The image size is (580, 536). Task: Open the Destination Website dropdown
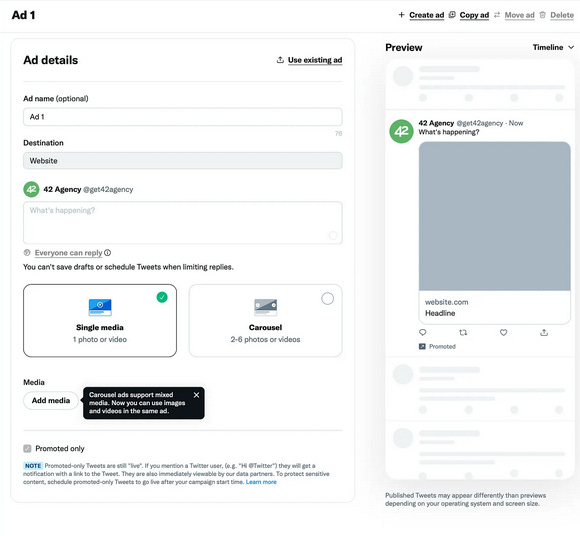coord(183,161)
